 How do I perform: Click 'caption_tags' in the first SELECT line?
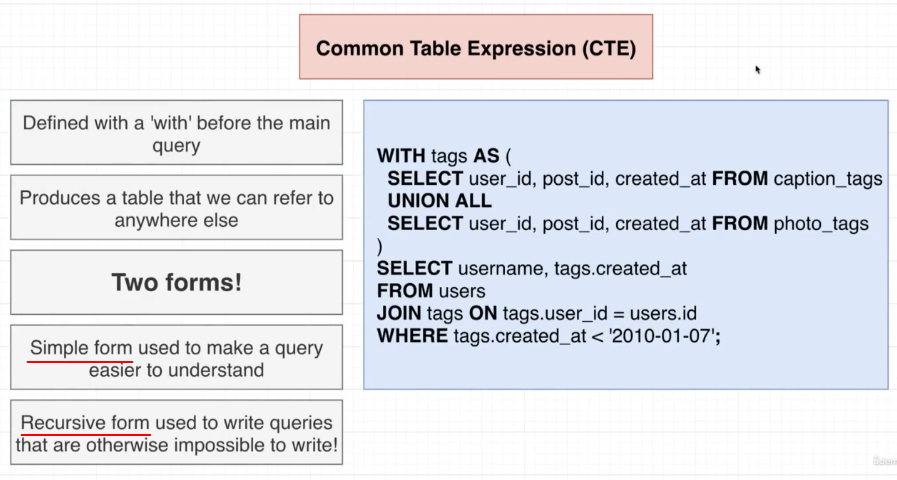(828, 179)
